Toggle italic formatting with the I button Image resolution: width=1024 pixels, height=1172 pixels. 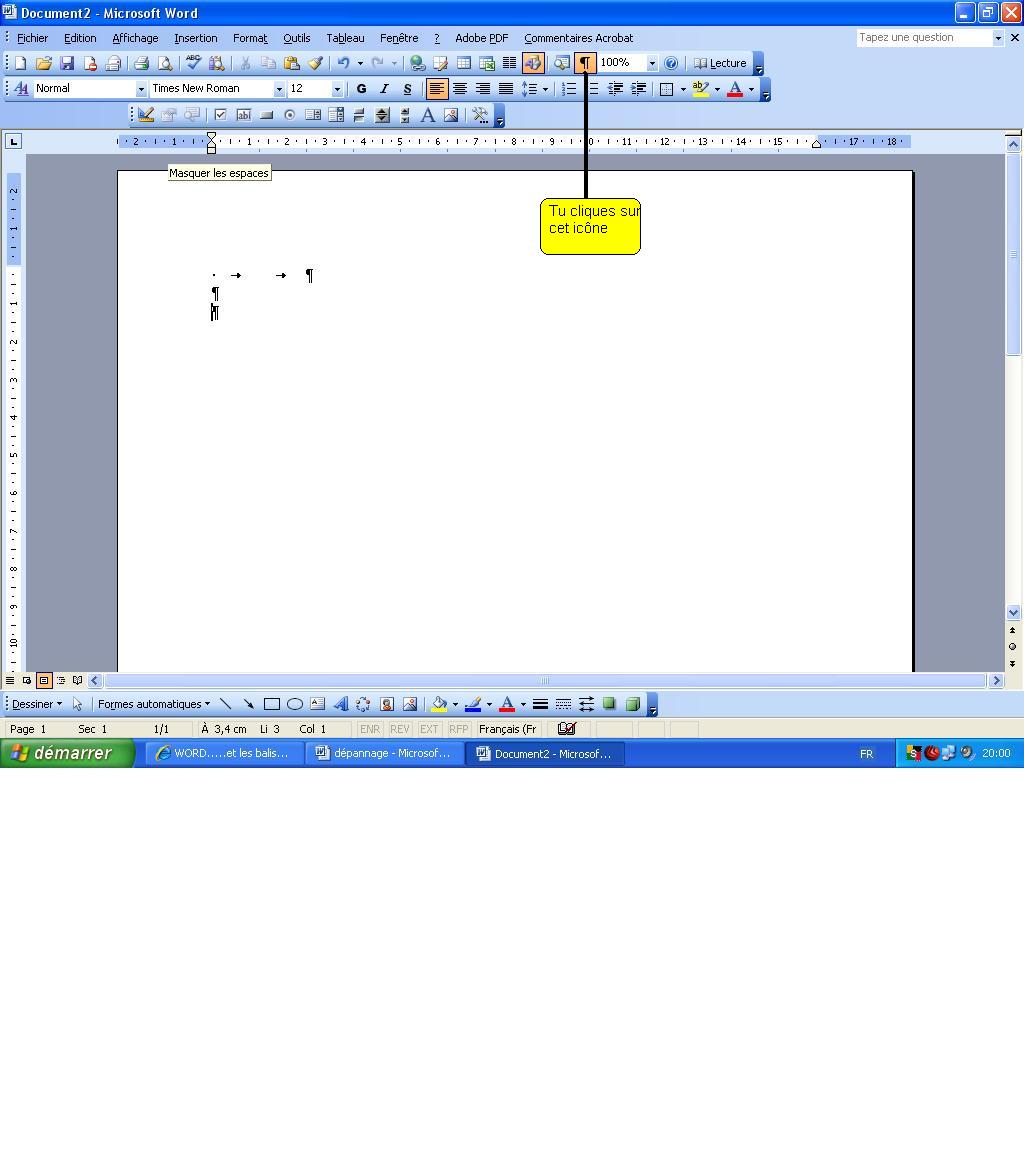pos(384,89)
